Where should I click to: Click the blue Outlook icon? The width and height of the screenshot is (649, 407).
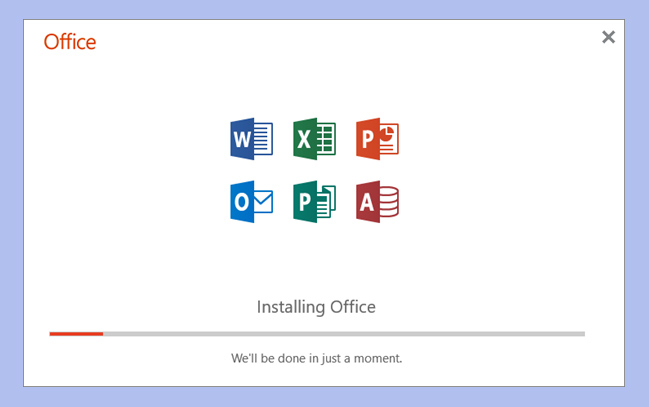click(x=251, y=202)
